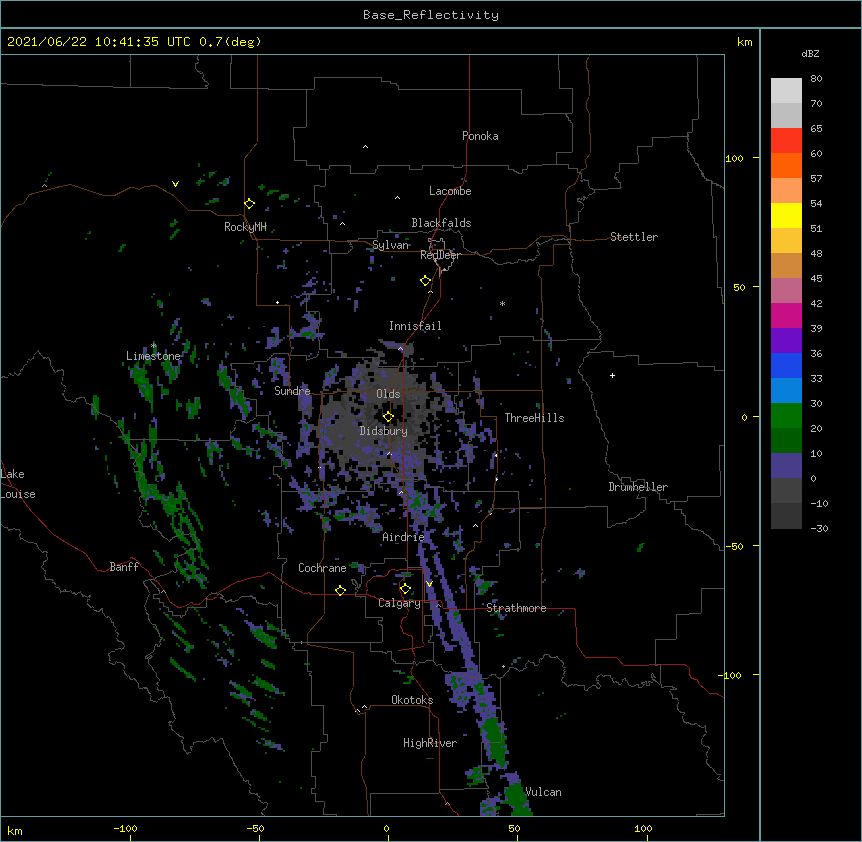Click the -100 tick on bottom axis
The width and height of the screenshot is (862, 842).
(x=125, y=828)
